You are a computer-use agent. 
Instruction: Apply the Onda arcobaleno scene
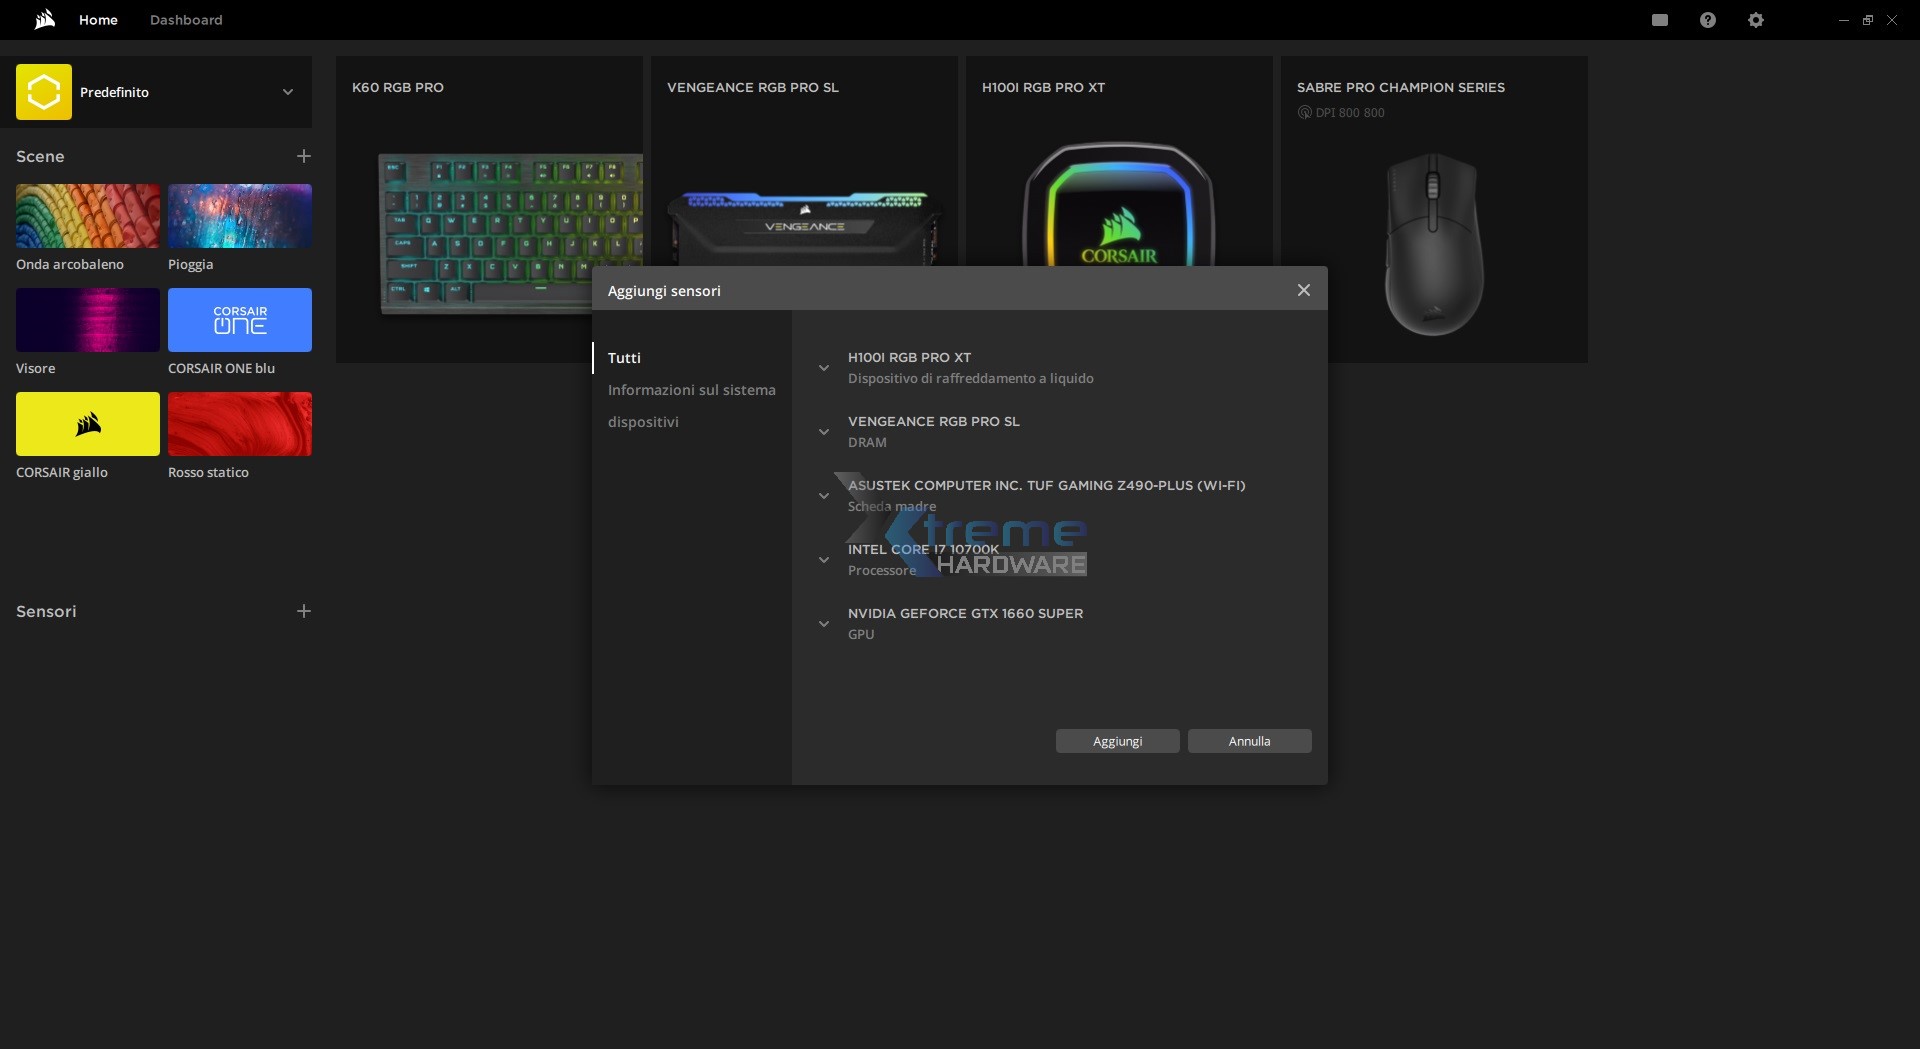coord(88,216)
